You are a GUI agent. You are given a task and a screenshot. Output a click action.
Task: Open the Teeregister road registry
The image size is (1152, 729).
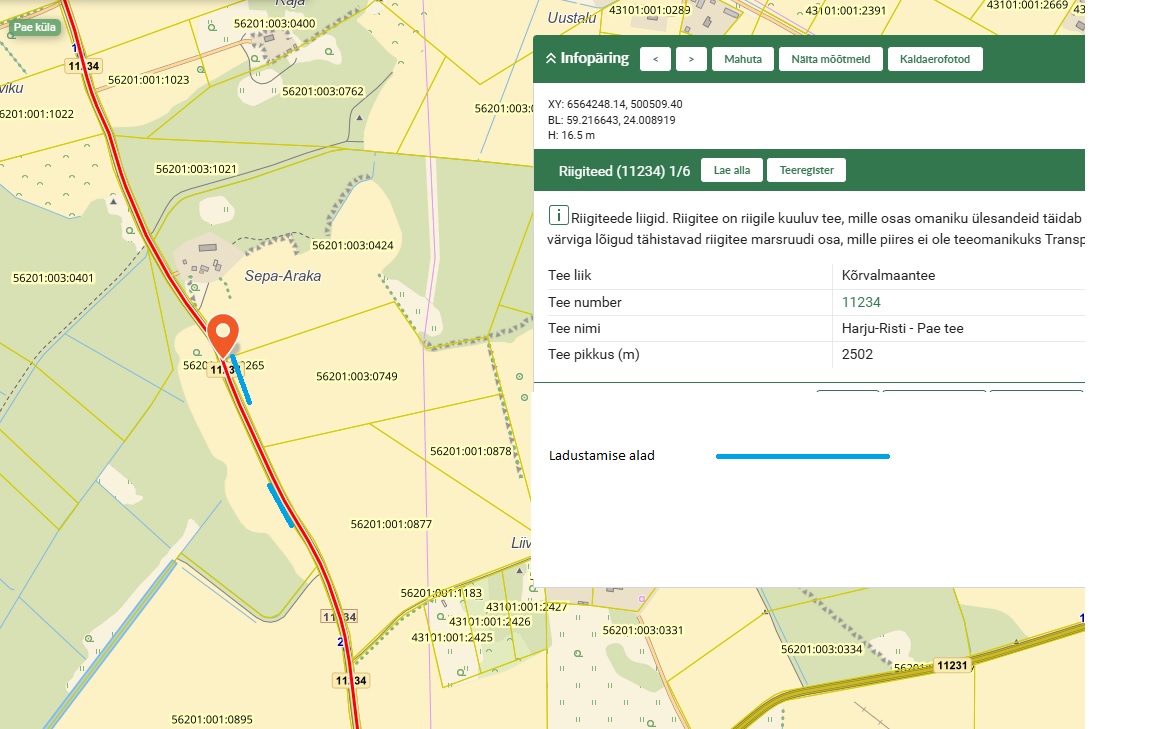pos(806,170)
